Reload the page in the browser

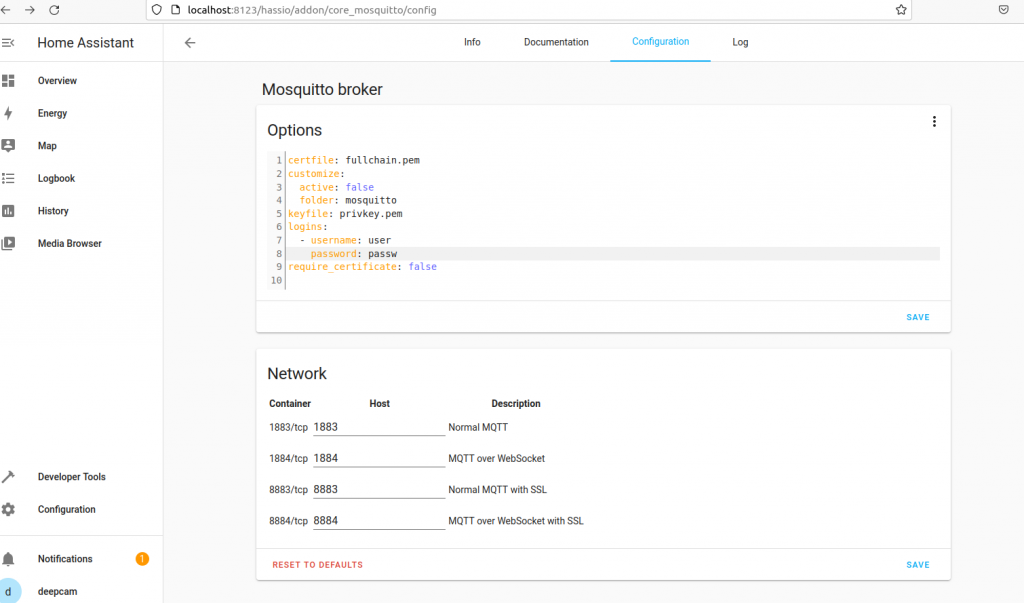tap(54, 10)
